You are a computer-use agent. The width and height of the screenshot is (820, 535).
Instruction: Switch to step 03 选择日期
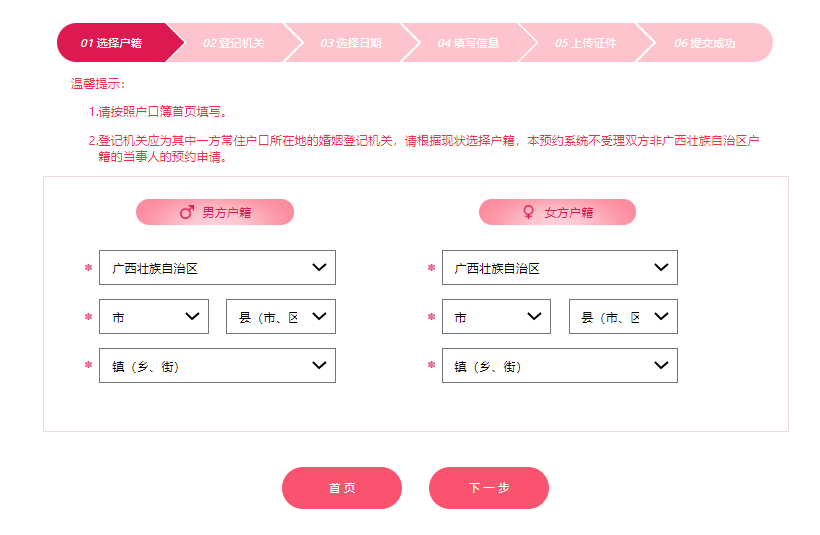click(351, 43)
